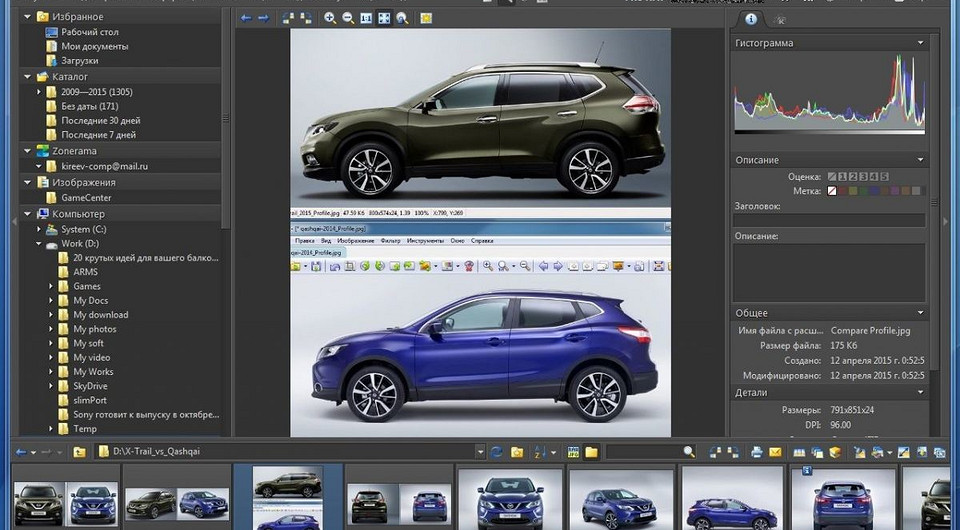Open Мои документы folder
The image size is (960, 530).
[94, 46]
